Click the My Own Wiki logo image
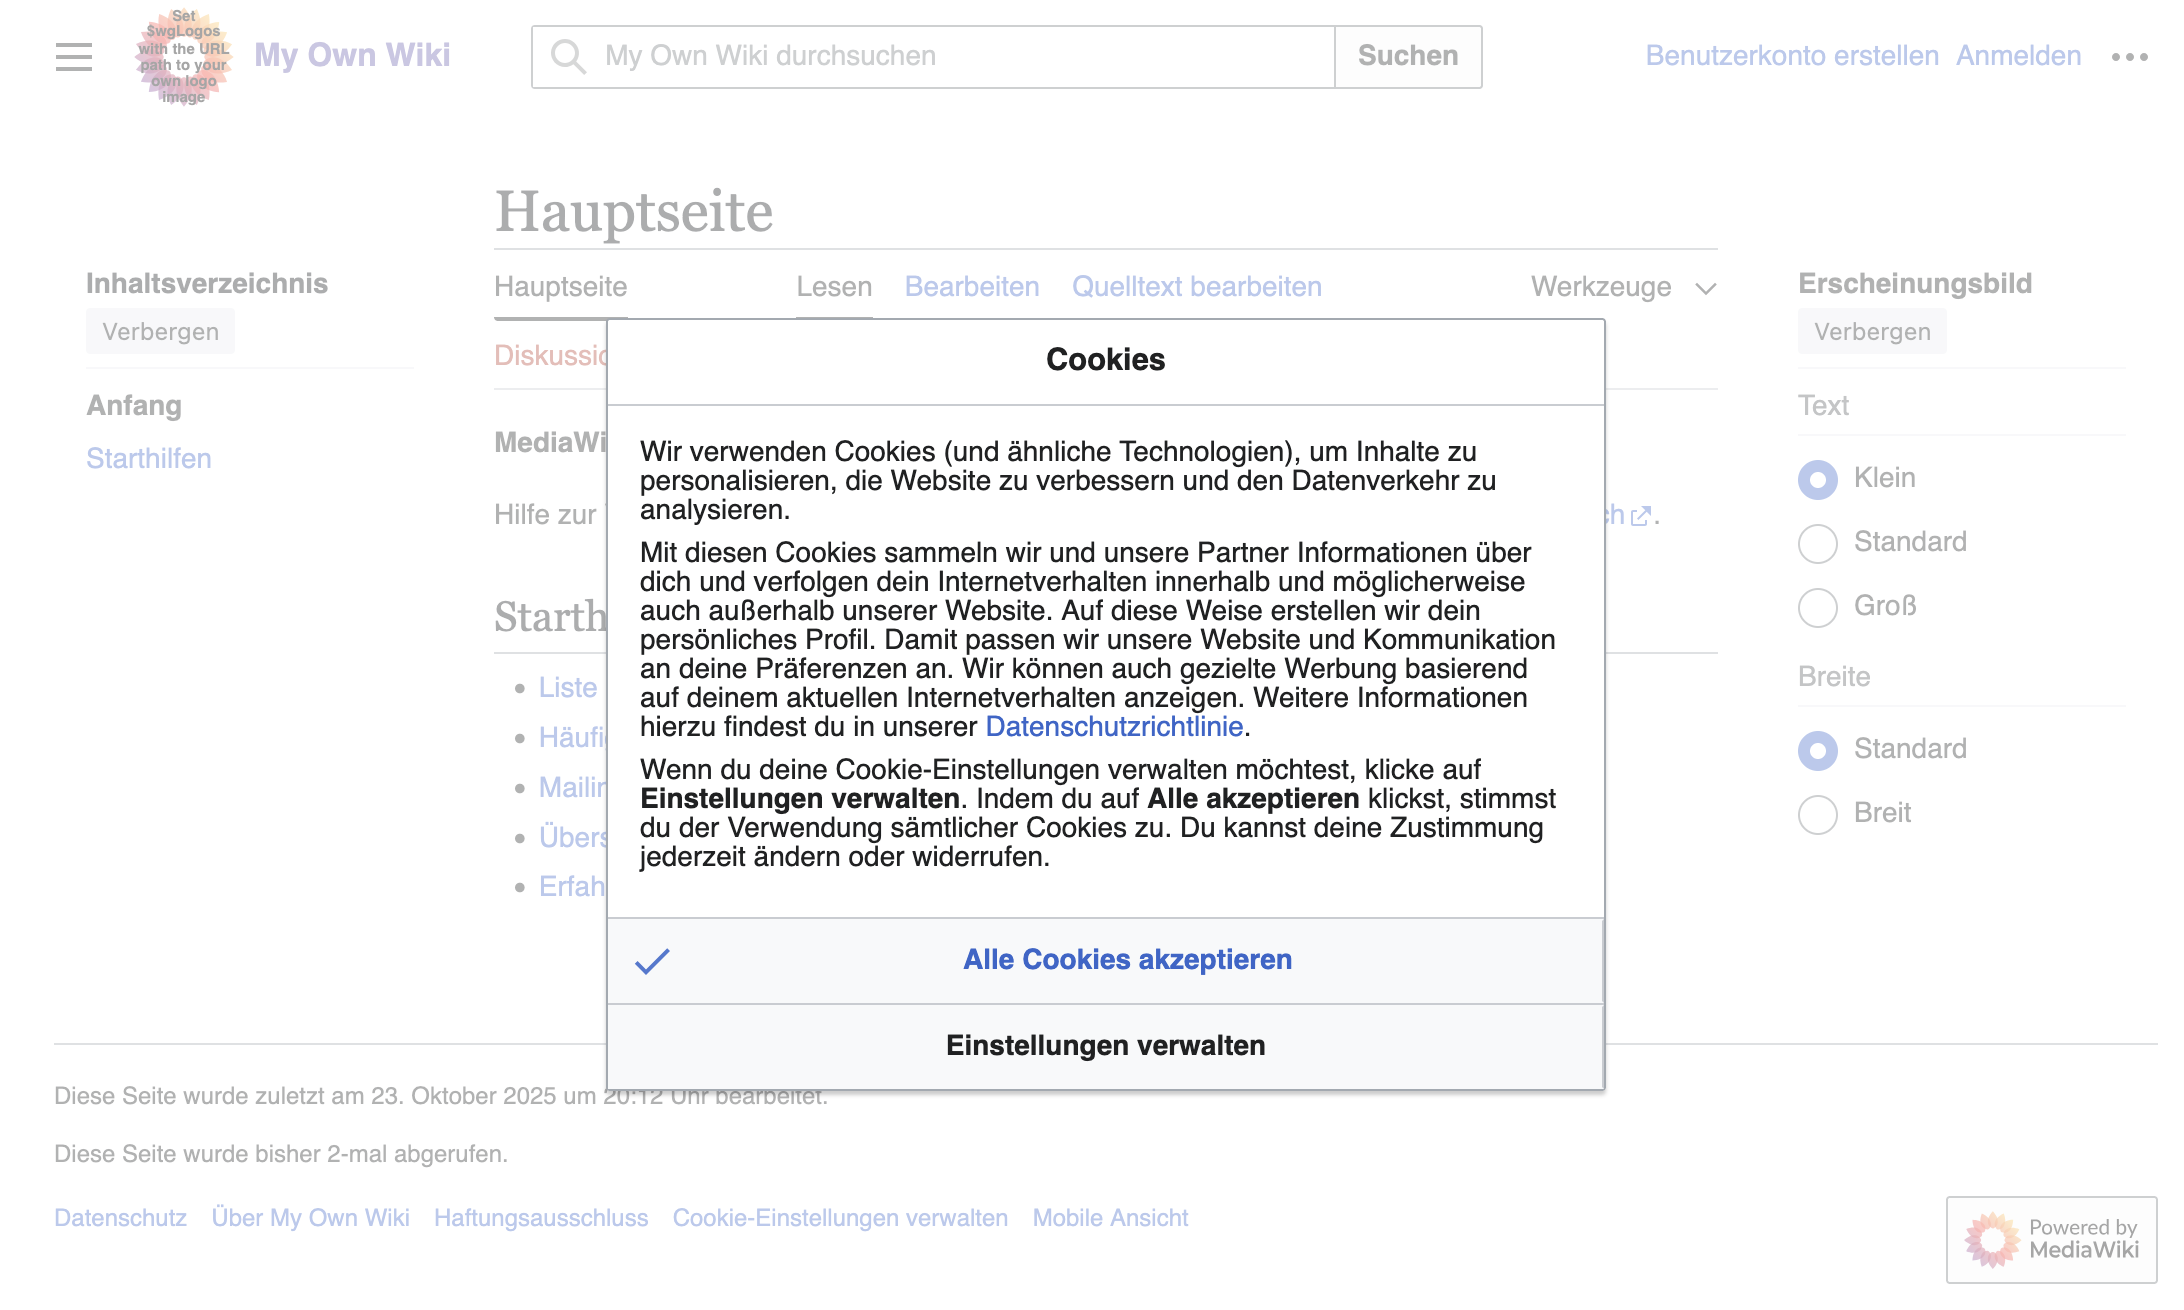The height and width of the screenshot is (1310, 2184). tap(184, 57)
